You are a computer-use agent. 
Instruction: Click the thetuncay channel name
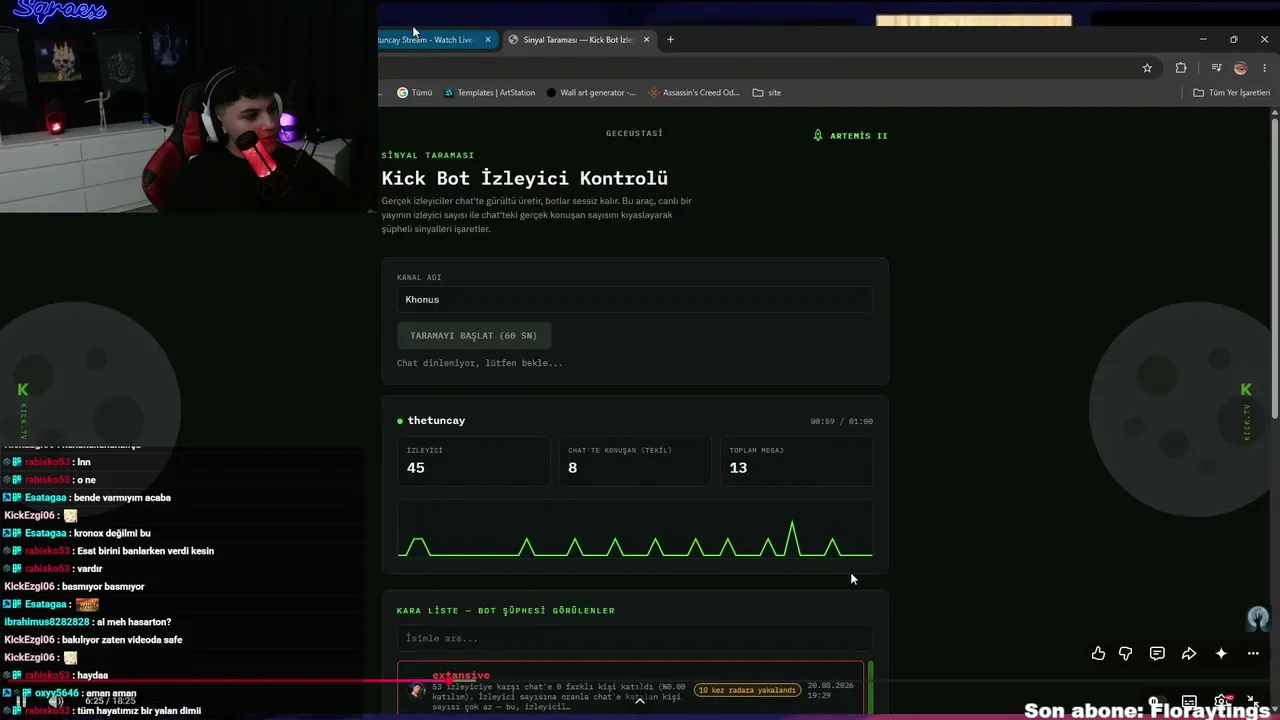point(436,421)
